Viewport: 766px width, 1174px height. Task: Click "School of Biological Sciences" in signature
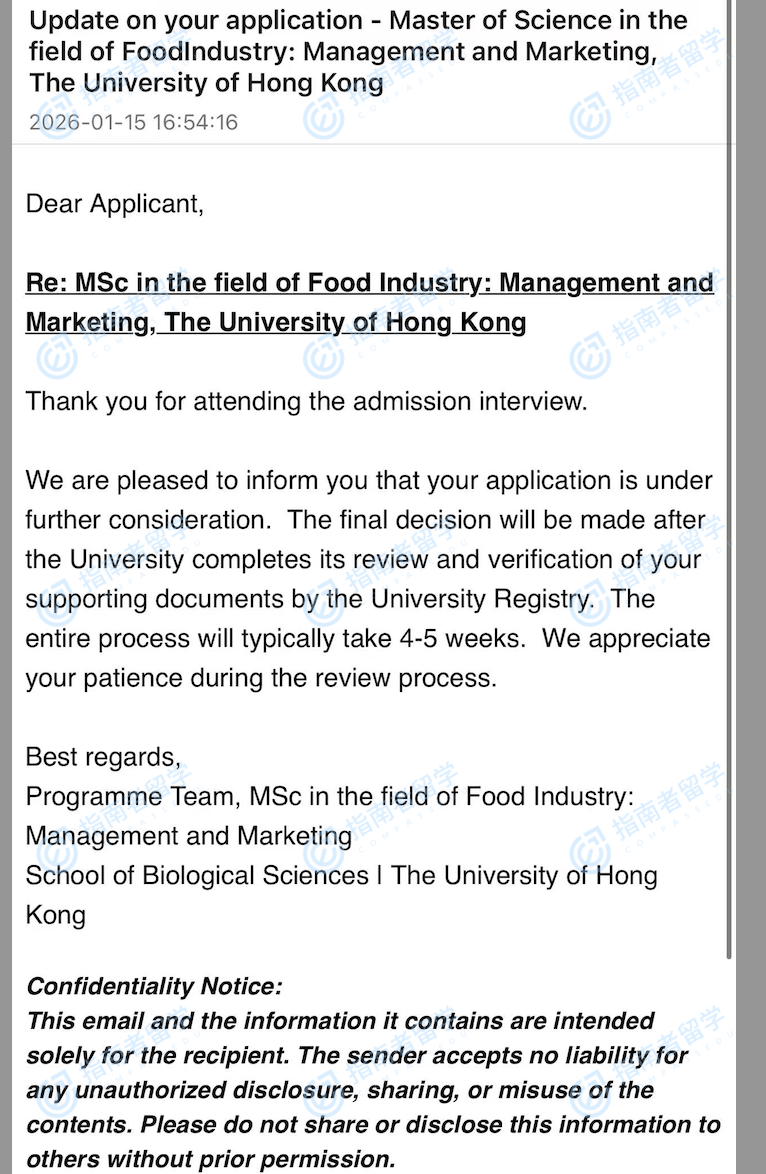click(197, 875)
